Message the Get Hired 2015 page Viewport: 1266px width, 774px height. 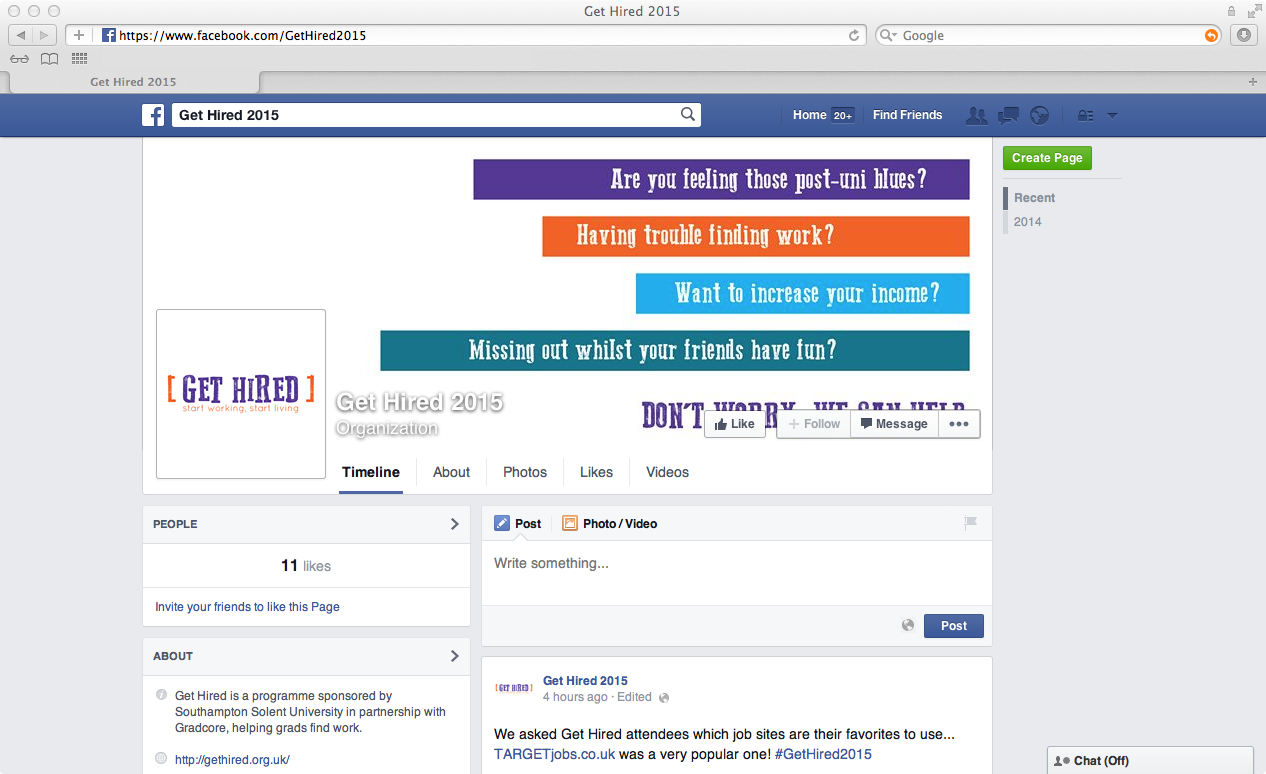point(894,424)
